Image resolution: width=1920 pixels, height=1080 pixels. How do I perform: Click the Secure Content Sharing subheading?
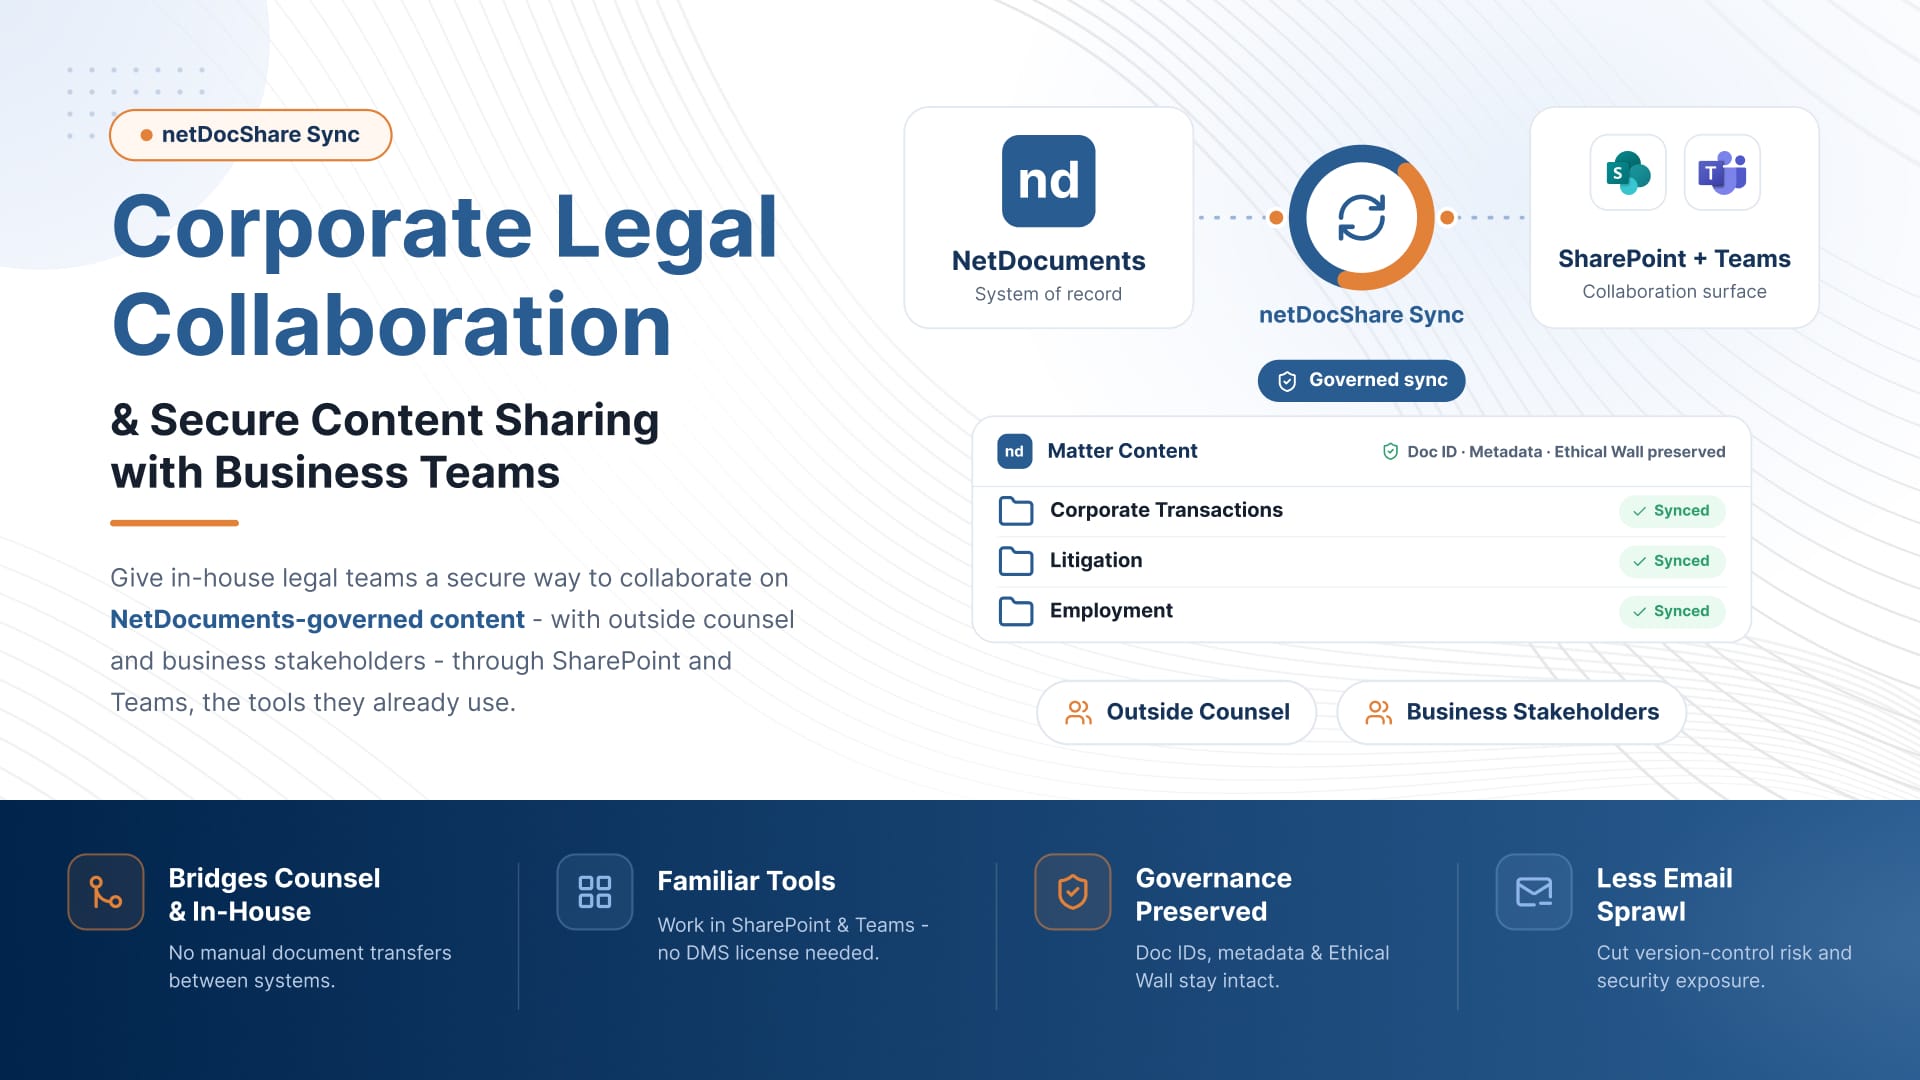tap(385, 446)
